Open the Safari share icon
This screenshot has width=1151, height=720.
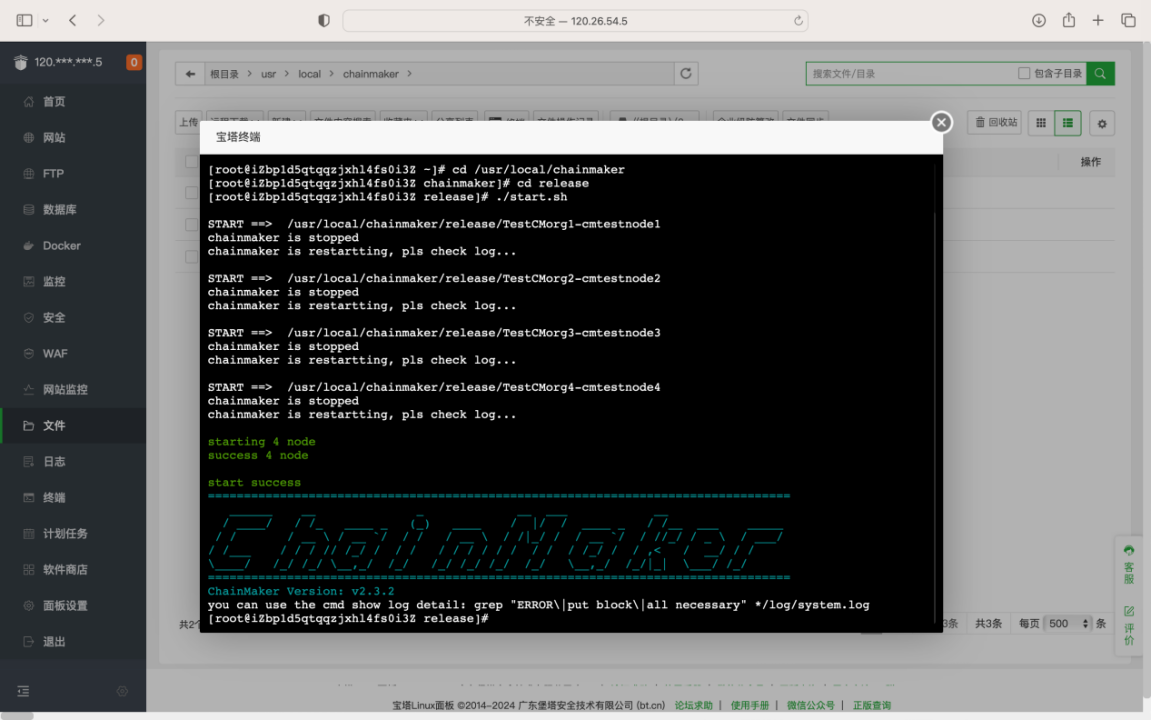[x=1069, y=21]
